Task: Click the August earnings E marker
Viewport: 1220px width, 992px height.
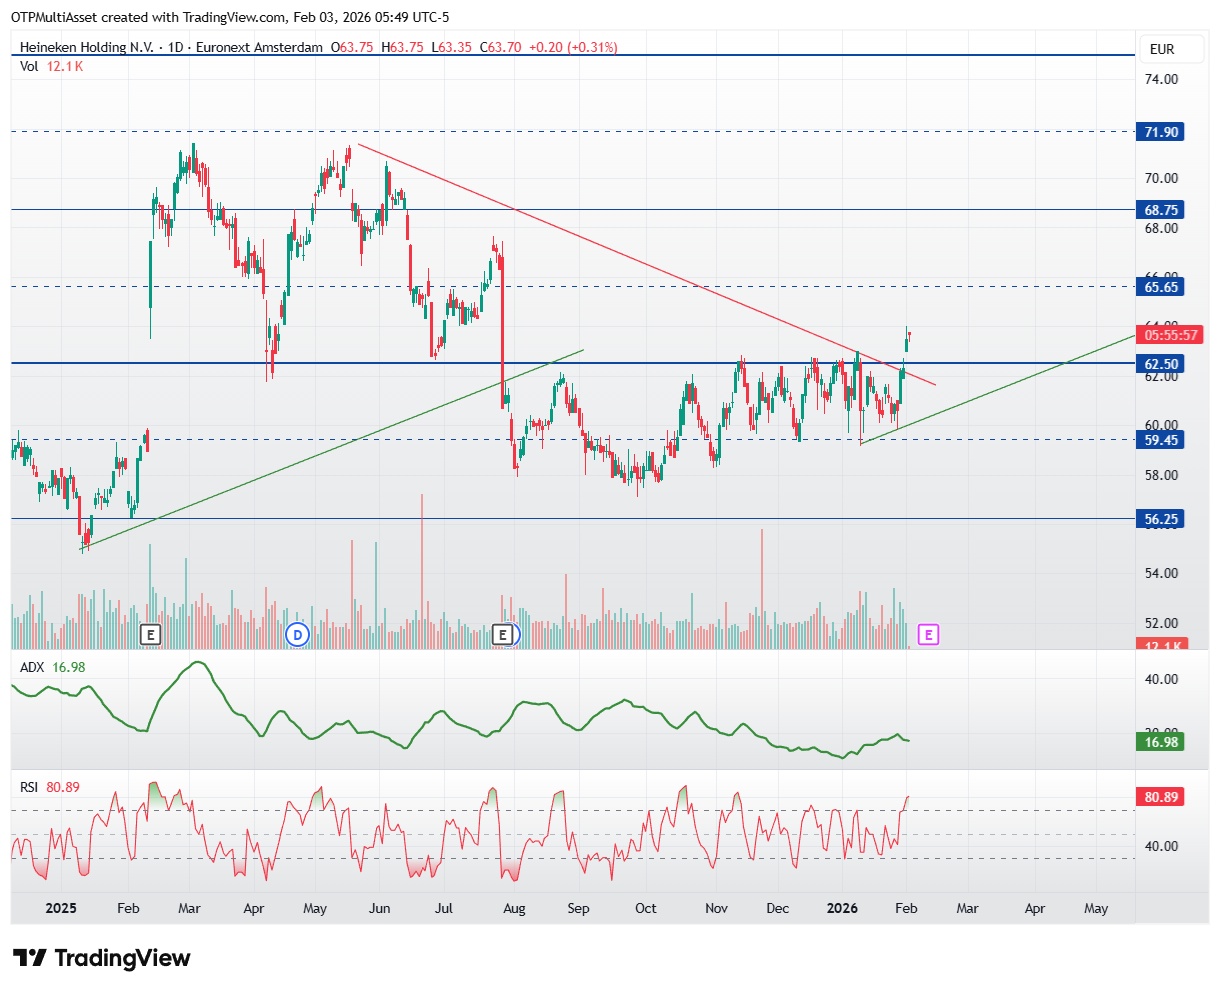Action: (x=504, y=634)
